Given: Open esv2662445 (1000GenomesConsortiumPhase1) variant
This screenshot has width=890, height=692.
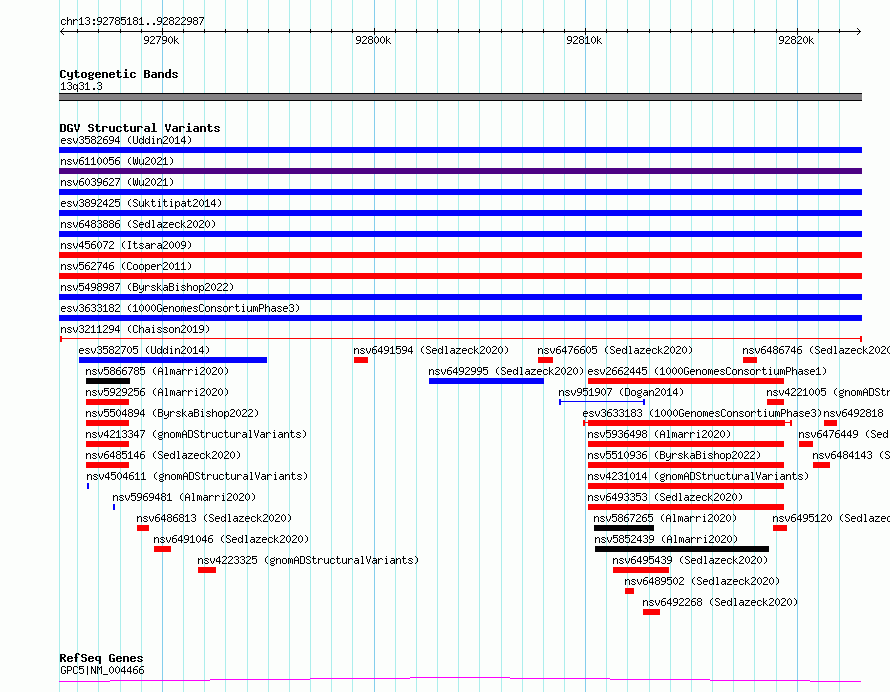Looking at the screenshot, I should pos(707,371).
